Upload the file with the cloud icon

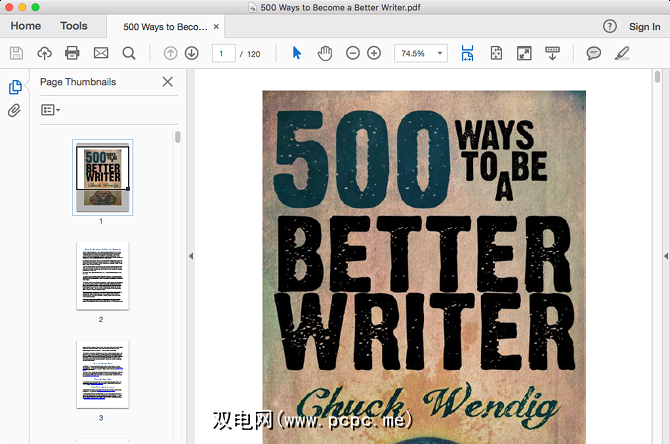(x=44, y=53)
